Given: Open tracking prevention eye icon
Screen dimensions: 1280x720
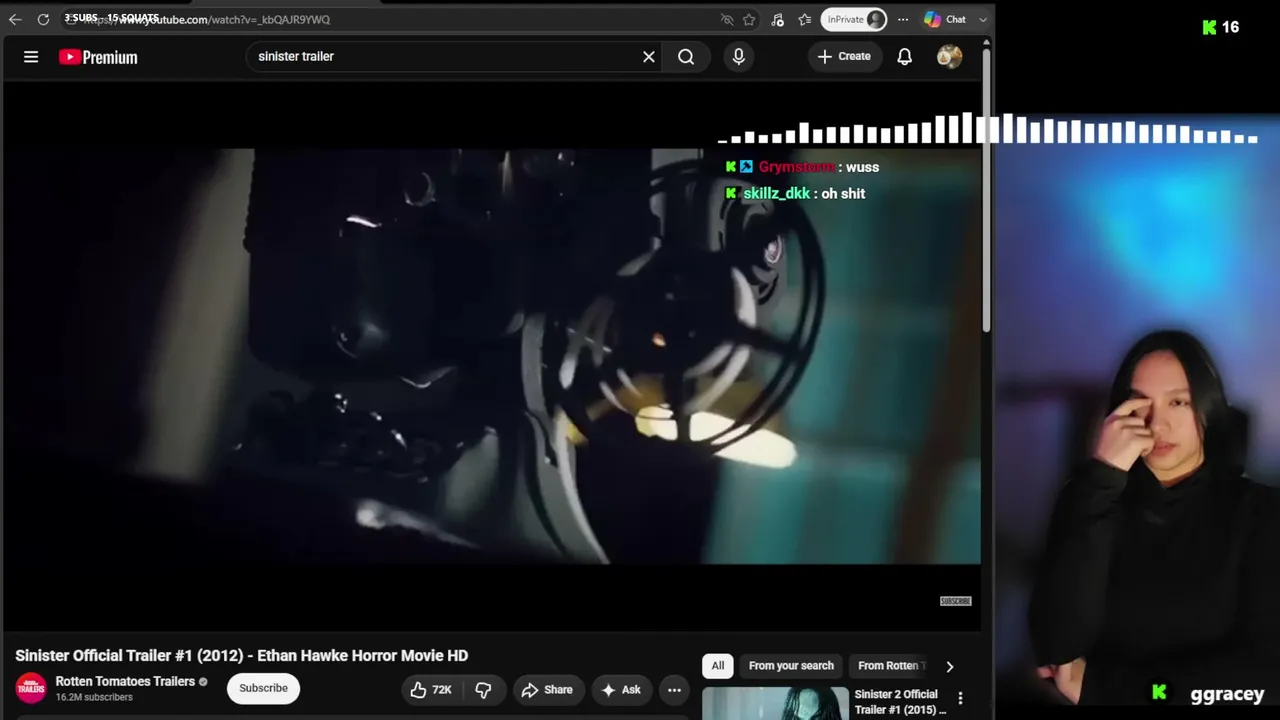Looking at the screenshot, I should click(x=727, y=19).
